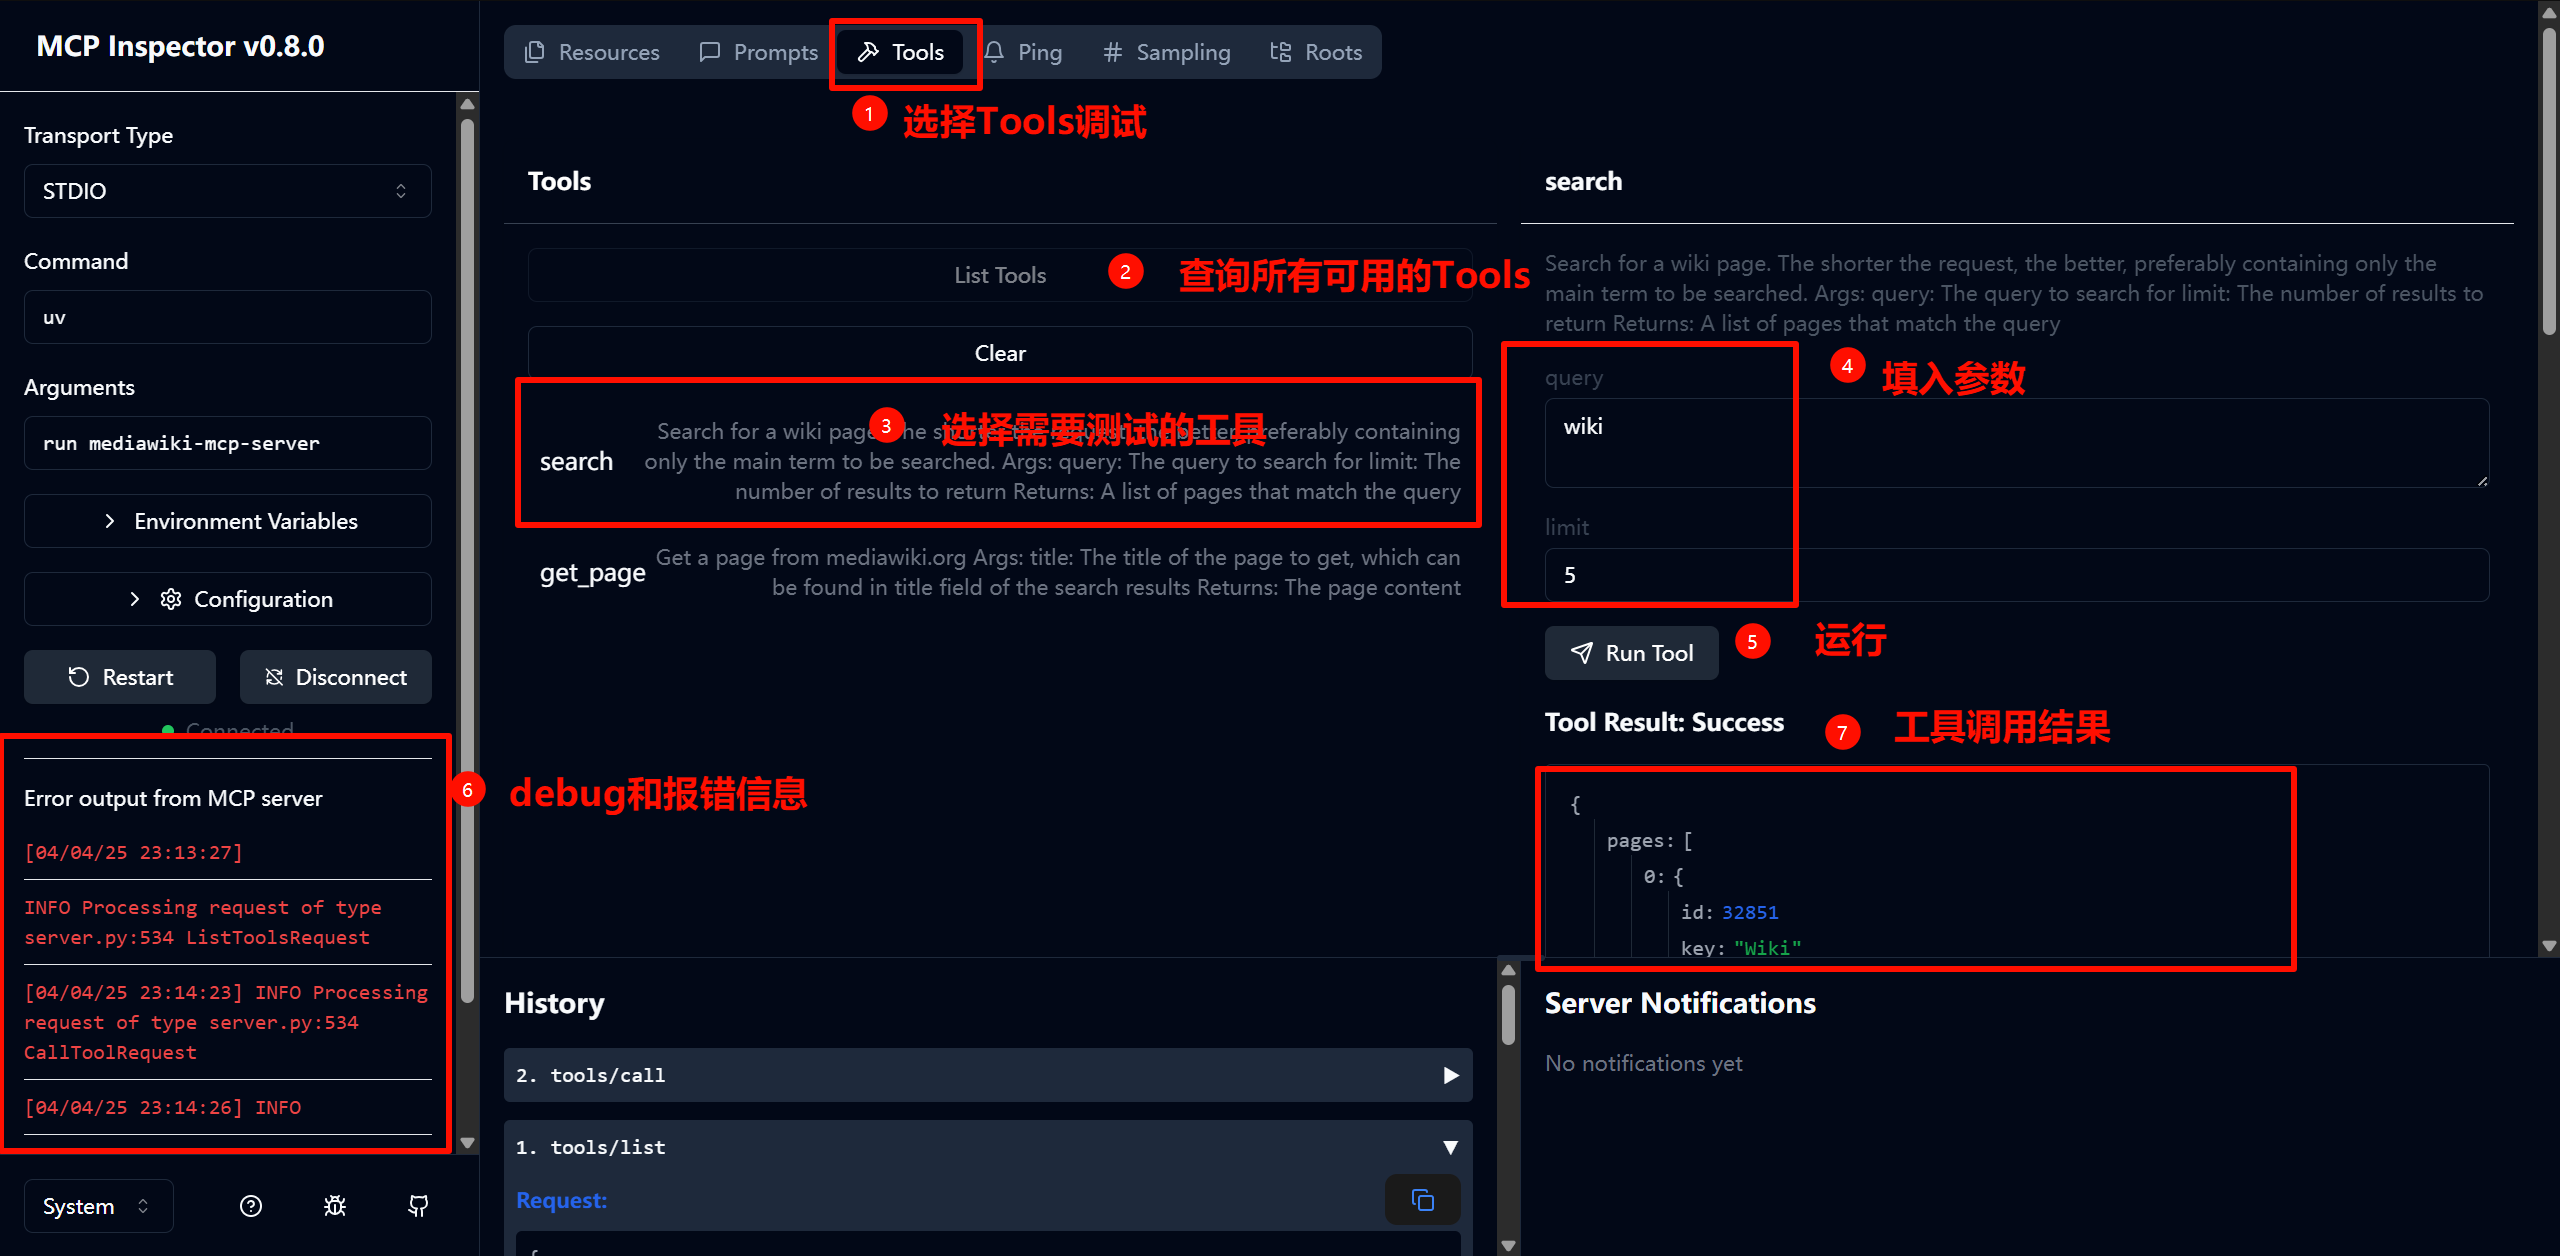
Task: Click the Clear button
Action: click(1000, 353)
